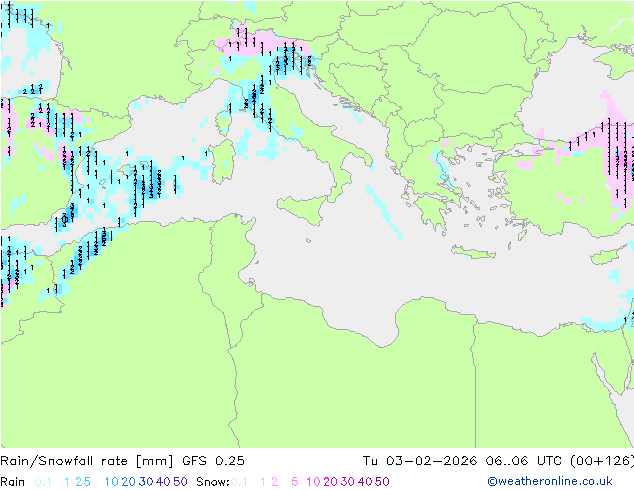Click the rain legend value 0.1

[x=43, y=482]
